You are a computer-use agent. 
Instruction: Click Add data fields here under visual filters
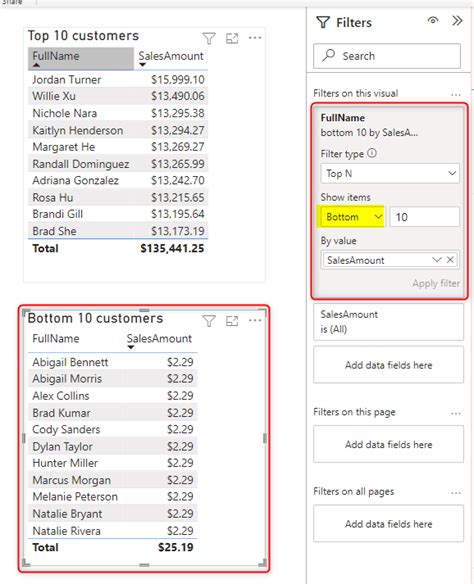pos(388,365)
